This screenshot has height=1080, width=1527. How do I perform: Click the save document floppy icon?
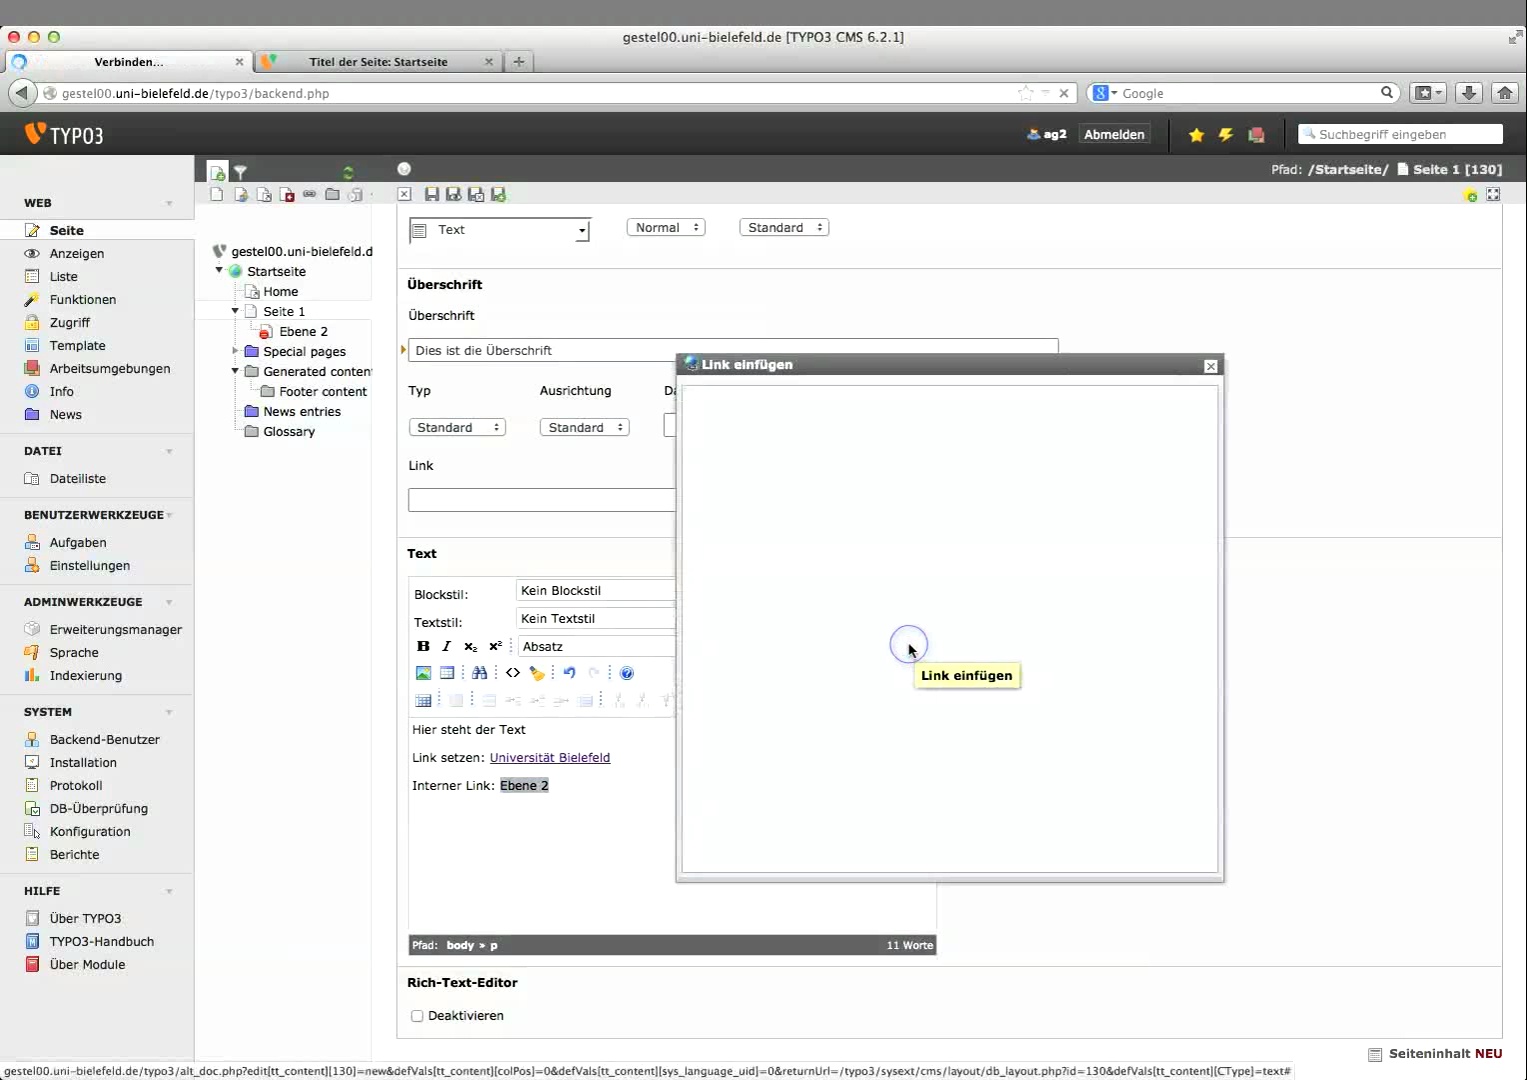[x=432, y=195]
